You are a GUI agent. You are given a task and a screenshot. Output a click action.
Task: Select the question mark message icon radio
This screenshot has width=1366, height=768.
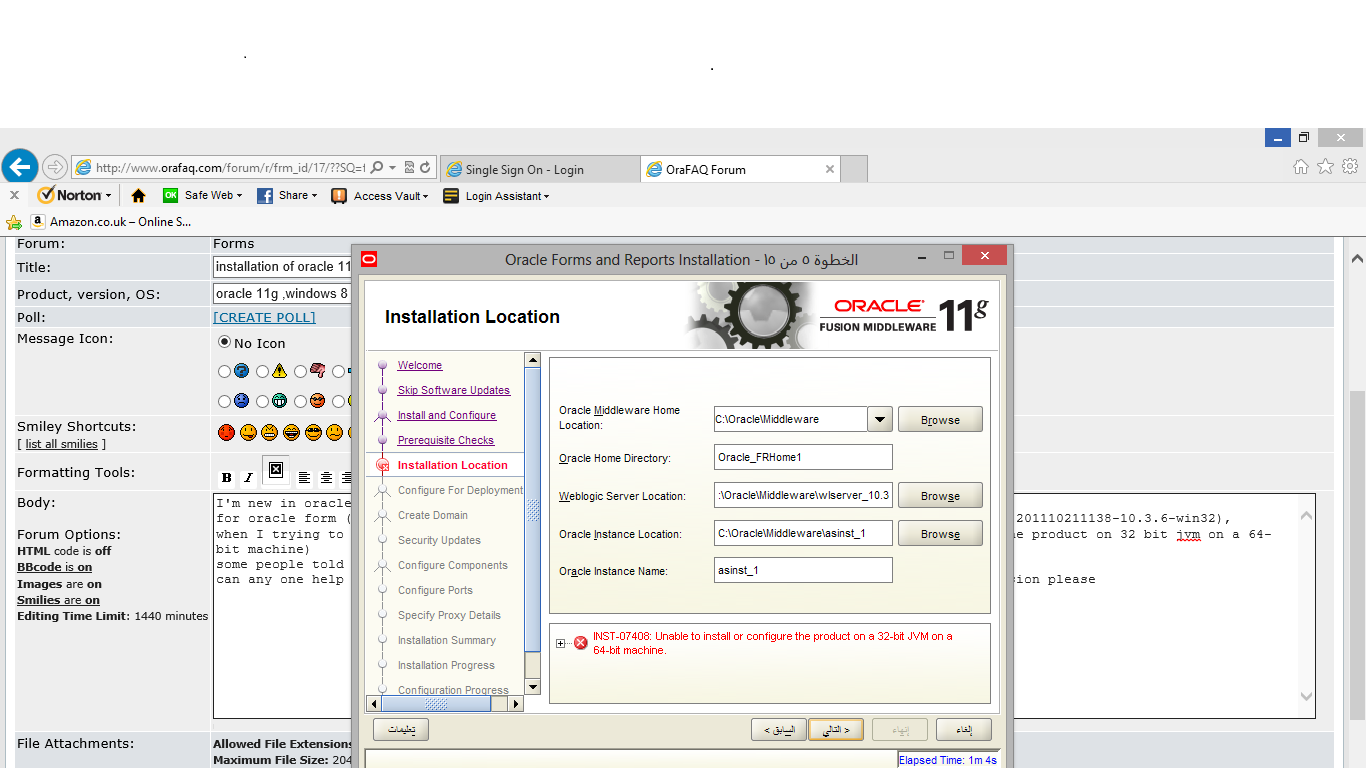point(225,371)
